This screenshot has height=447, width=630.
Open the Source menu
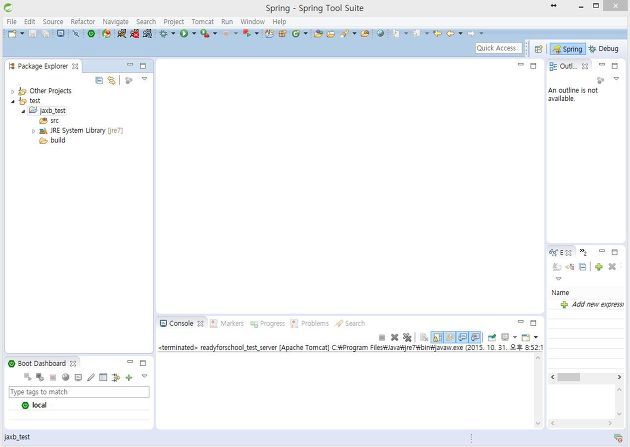pyautogui.click(x=53, y=22)
